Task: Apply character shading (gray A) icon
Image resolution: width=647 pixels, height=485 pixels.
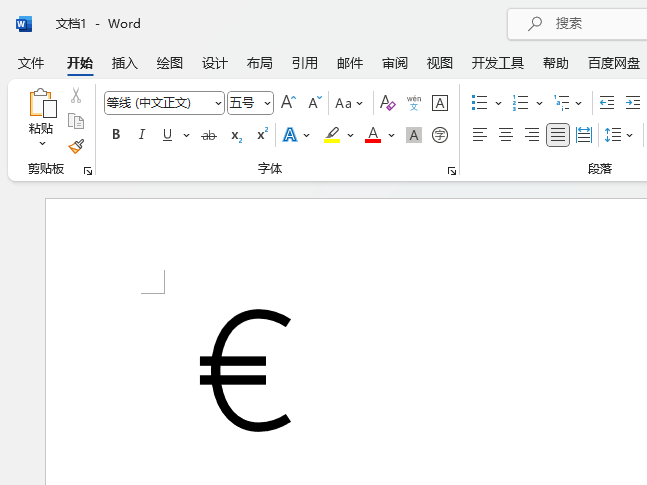Action: [x=414, y=135]
